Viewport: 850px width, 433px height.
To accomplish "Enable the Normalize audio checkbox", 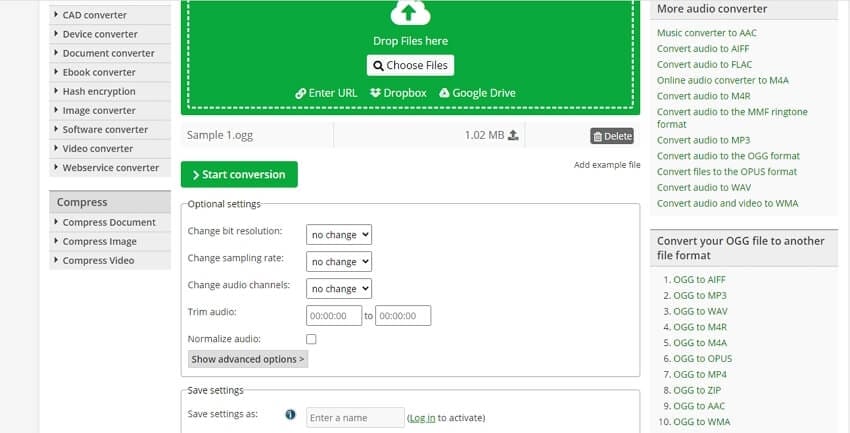I will 311,339.
